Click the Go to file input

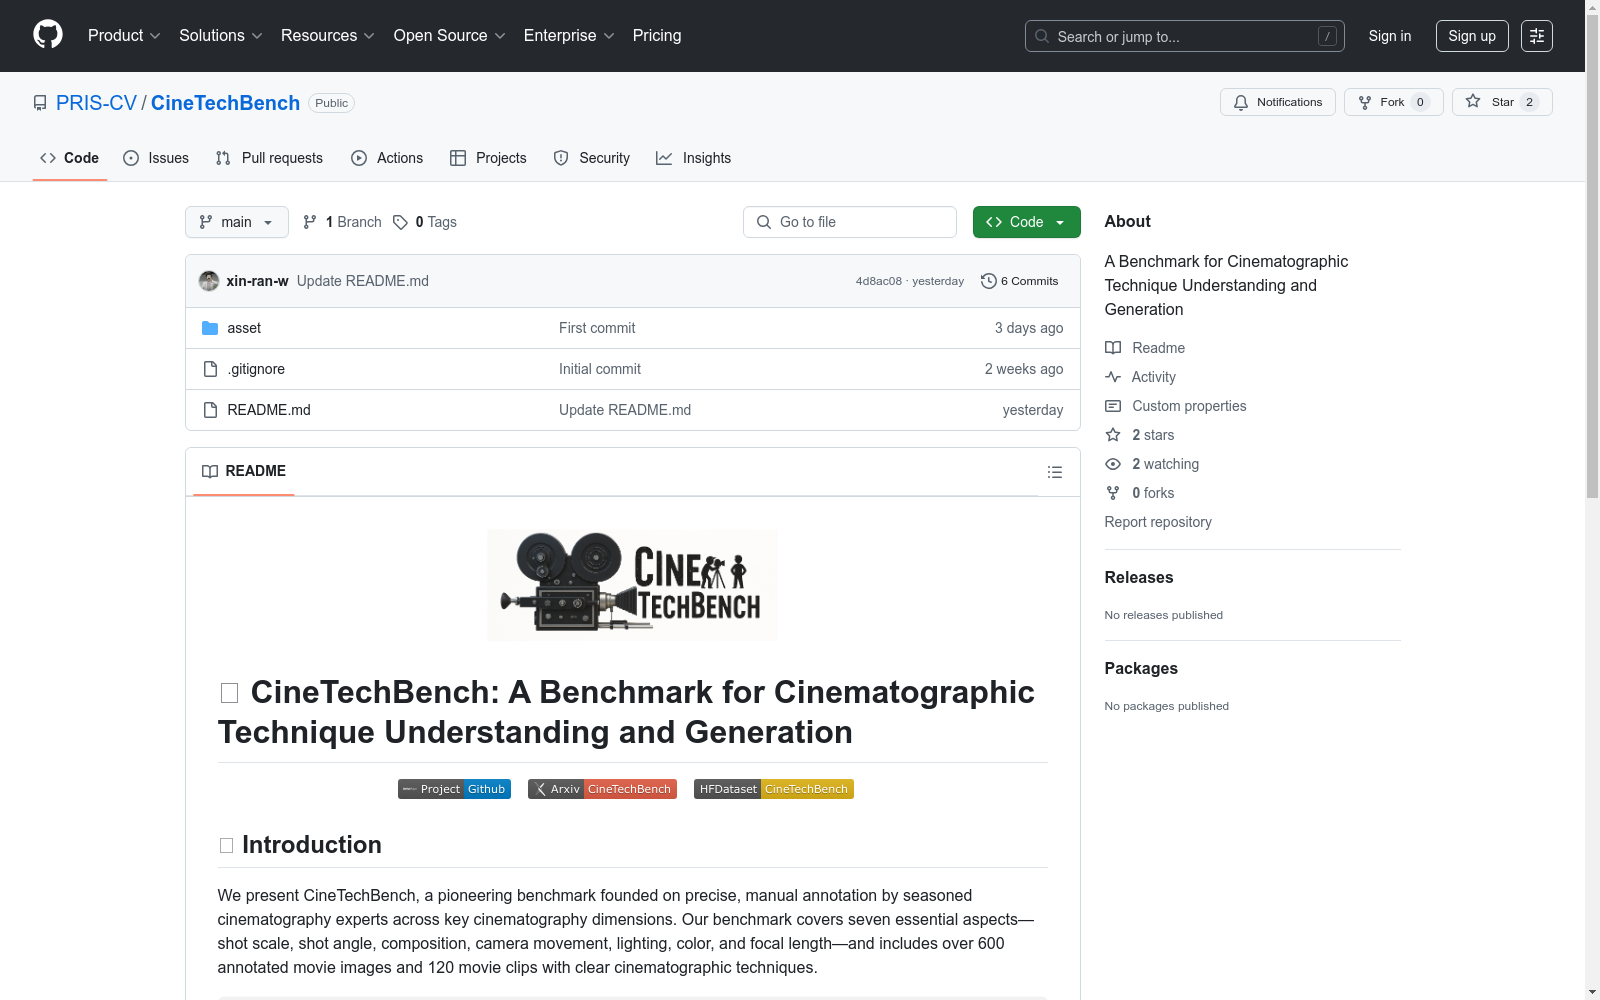point(850,222)
